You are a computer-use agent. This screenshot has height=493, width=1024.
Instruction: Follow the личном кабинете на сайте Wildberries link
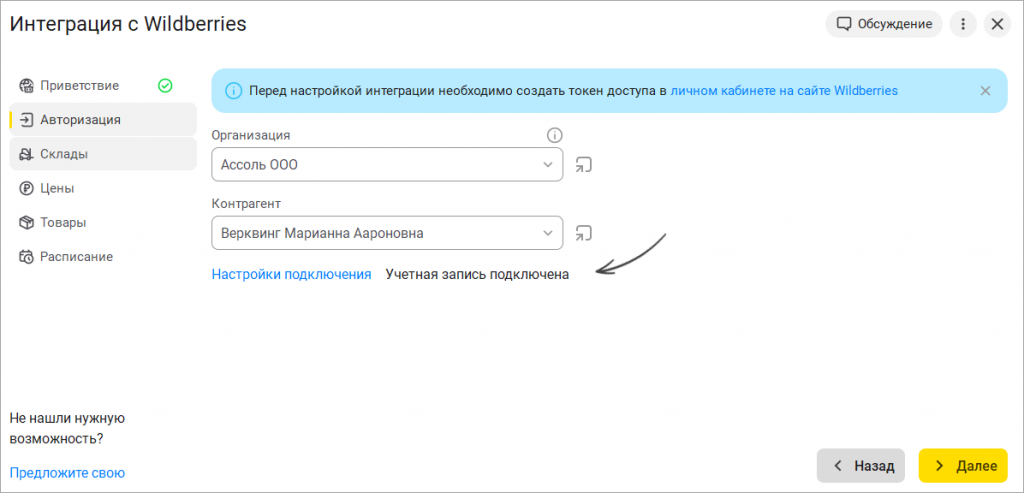coord(784,91)
